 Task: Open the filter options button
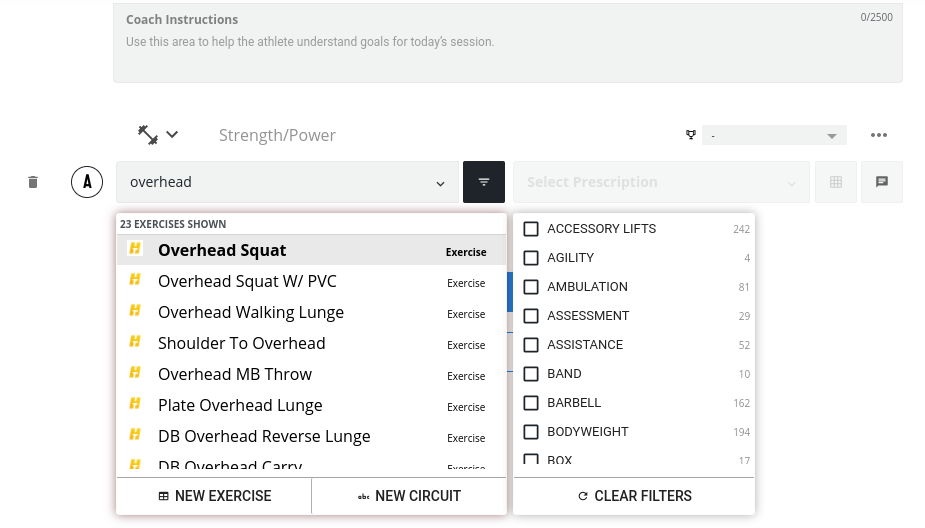[484, 182]
